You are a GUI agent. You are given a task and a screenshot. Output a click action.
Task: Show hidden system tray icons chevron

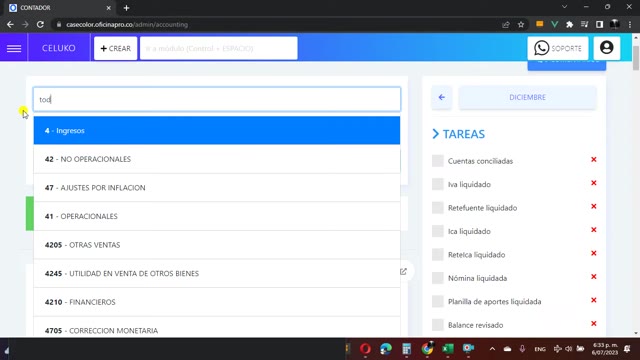pos(492,349)
